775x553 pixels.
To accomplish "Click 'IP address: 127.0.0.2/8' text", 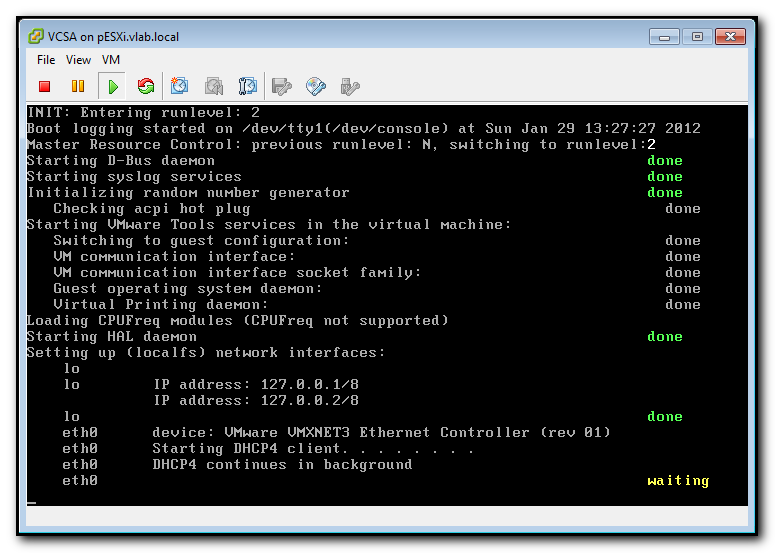I will [256, 400].
